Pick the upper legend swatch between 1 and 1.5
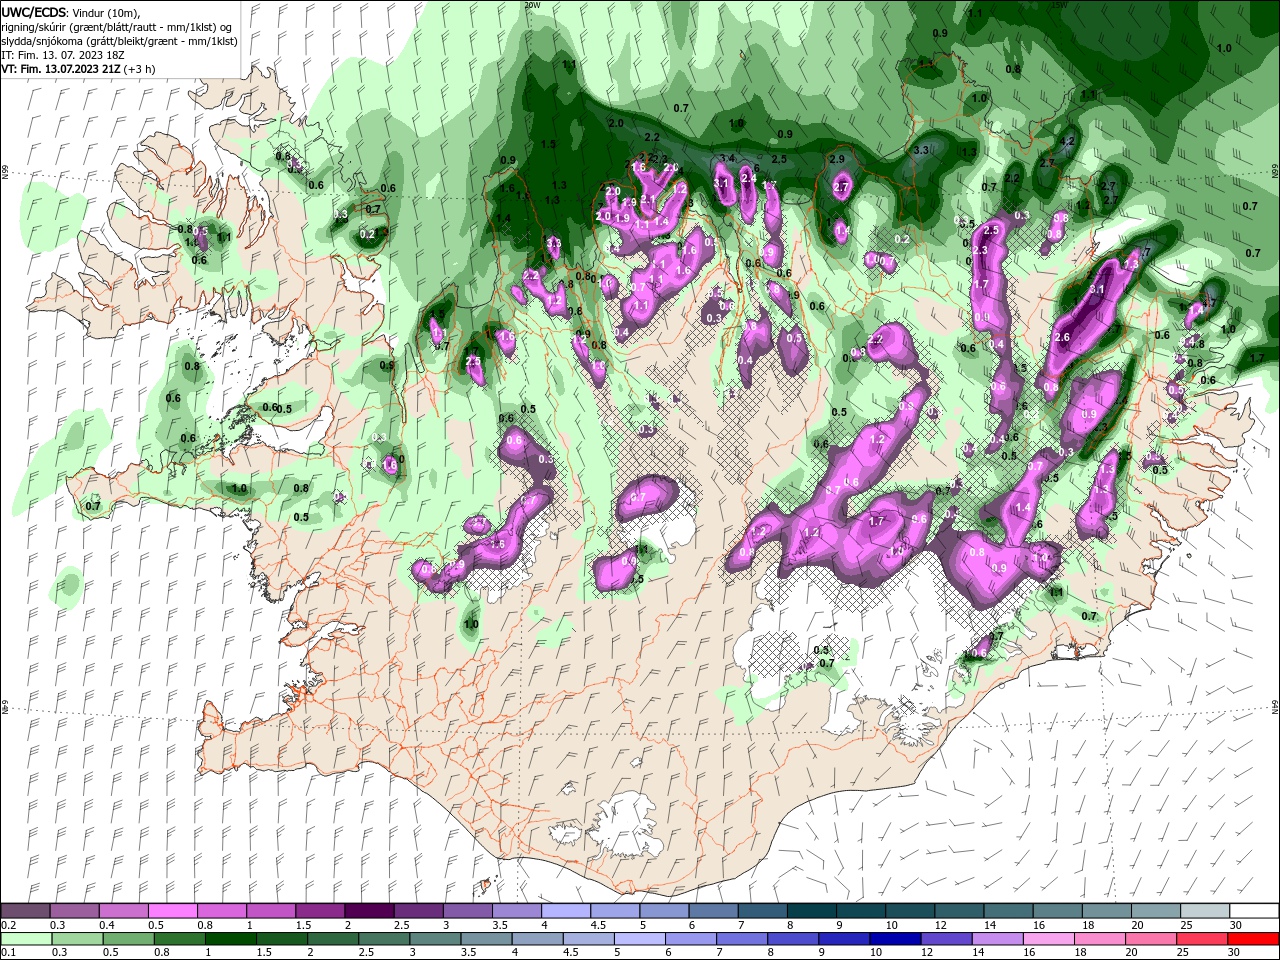The height and width of the screenshot is (960, 1280). (271, 911)
